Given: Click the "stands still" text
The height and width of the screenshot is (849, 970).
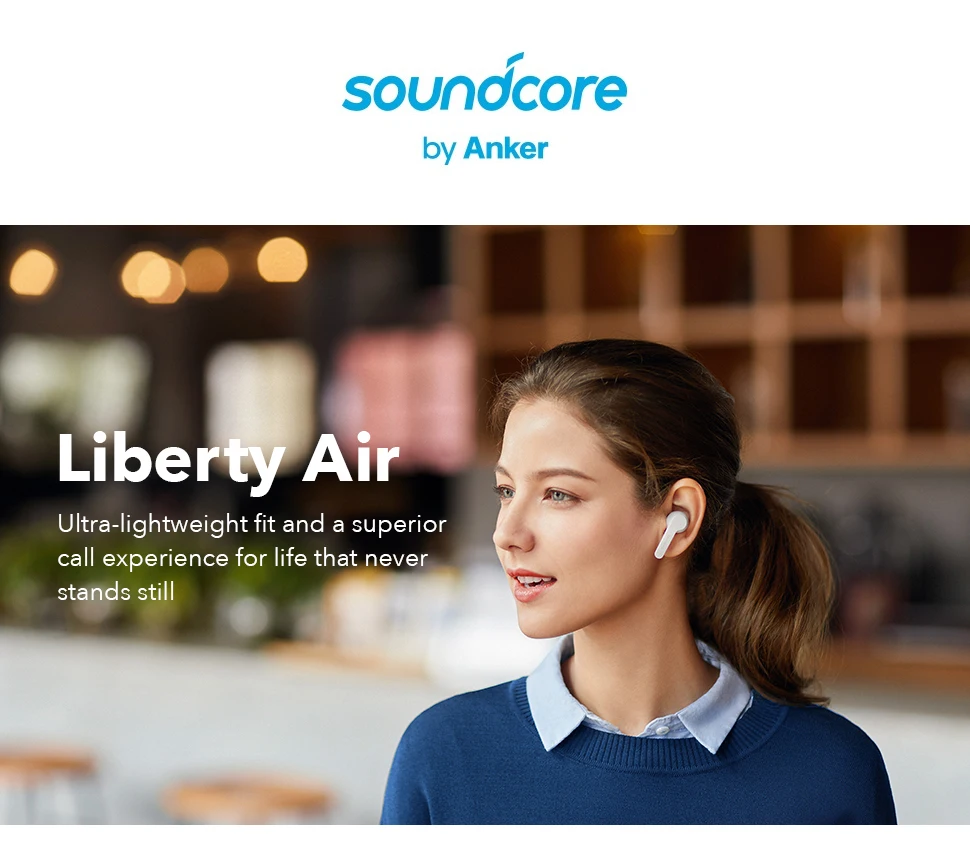Looking at the screenshot, I should 116,592.
